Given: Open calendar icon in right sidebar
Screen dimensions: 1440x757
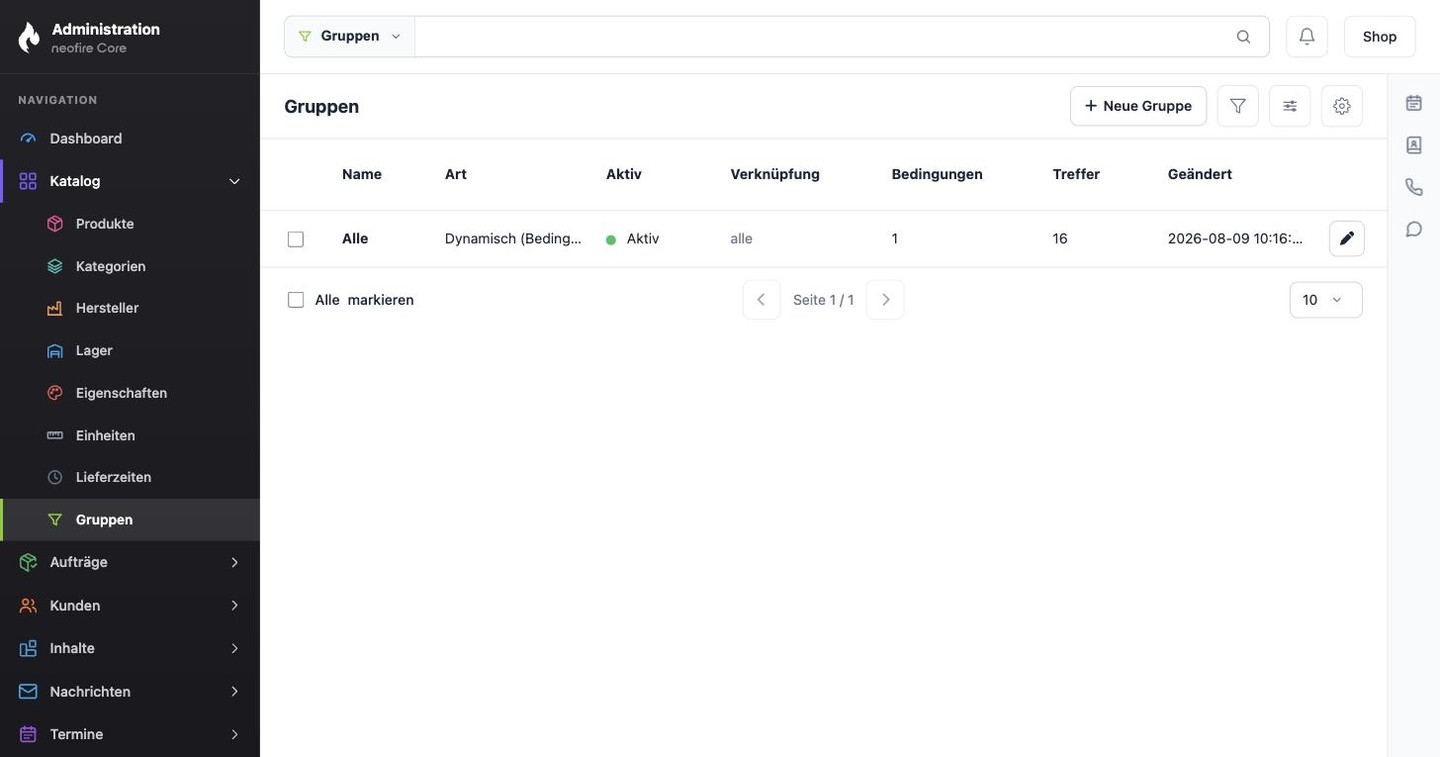Looking at the screenshot, I should 1414,103.
